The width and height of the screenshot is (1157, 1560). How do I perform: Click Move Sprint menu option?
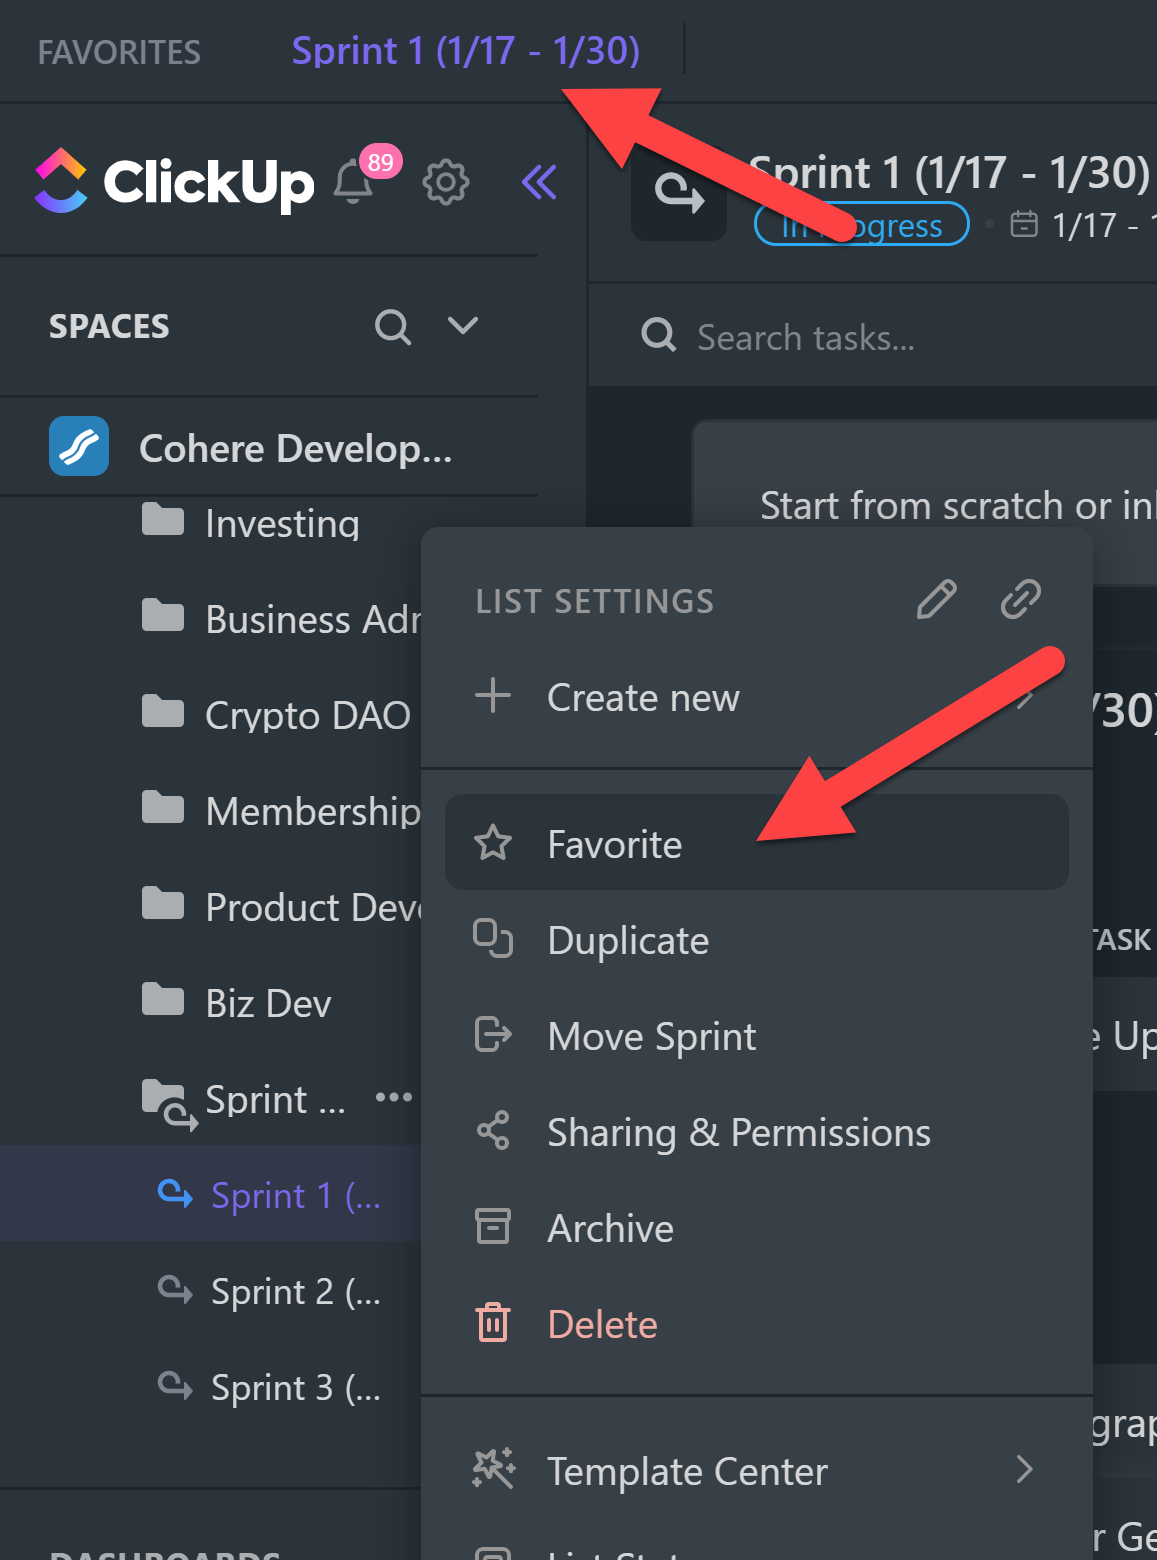(652, 1036)
